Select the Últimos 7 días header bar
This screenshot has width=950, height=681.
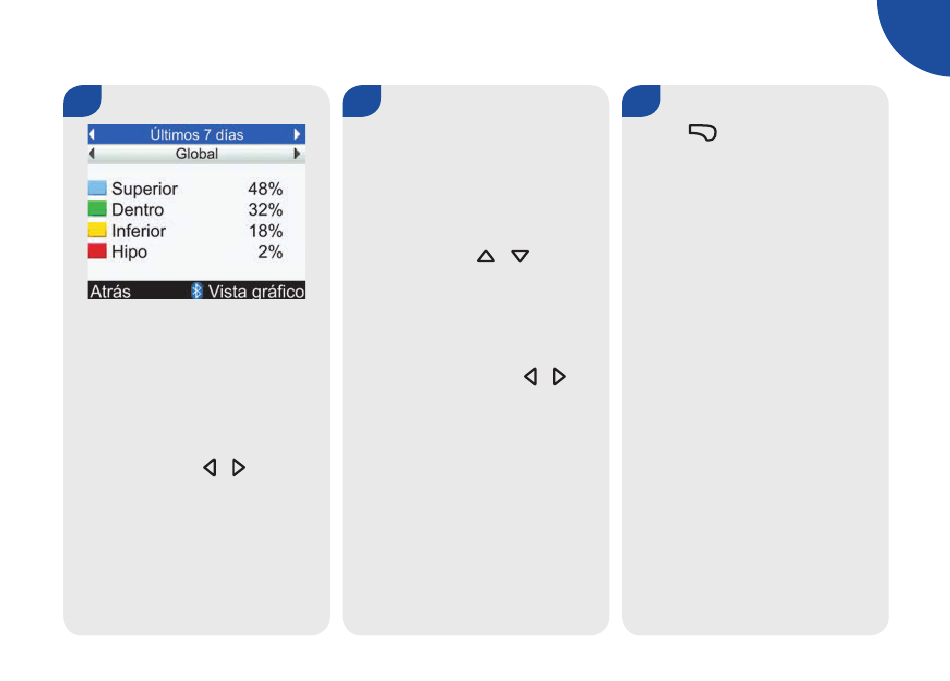point(196,134)
